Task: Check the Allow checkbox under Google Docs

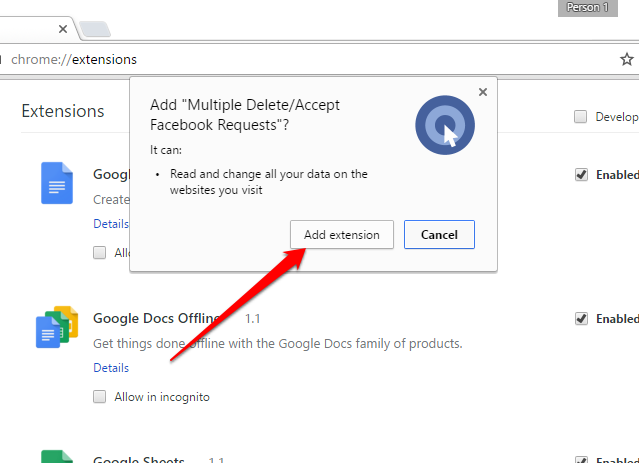Action: 99,253
